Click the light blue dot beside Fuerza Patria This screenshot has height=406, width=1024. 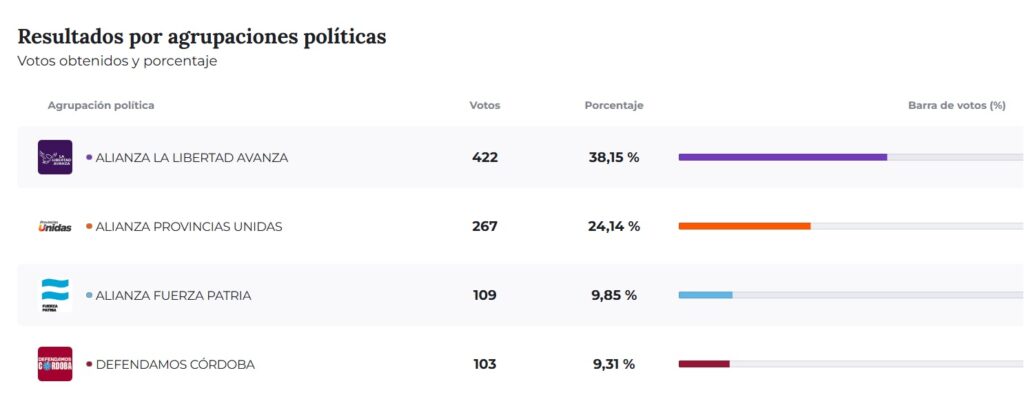coord(89,295)
